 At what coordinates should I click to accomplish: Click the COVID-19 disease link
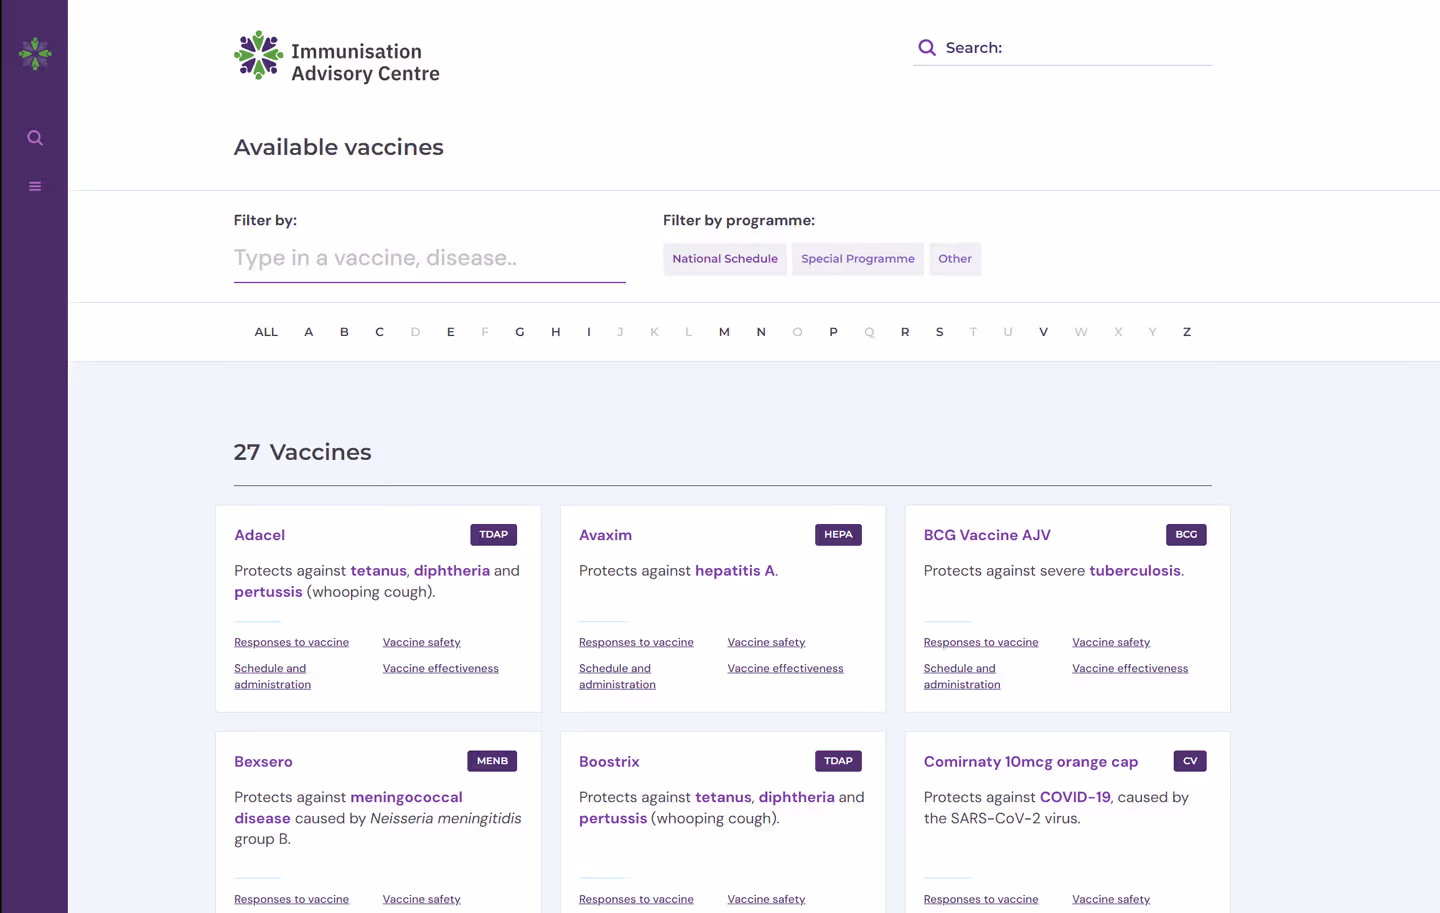click(1075, 797)
